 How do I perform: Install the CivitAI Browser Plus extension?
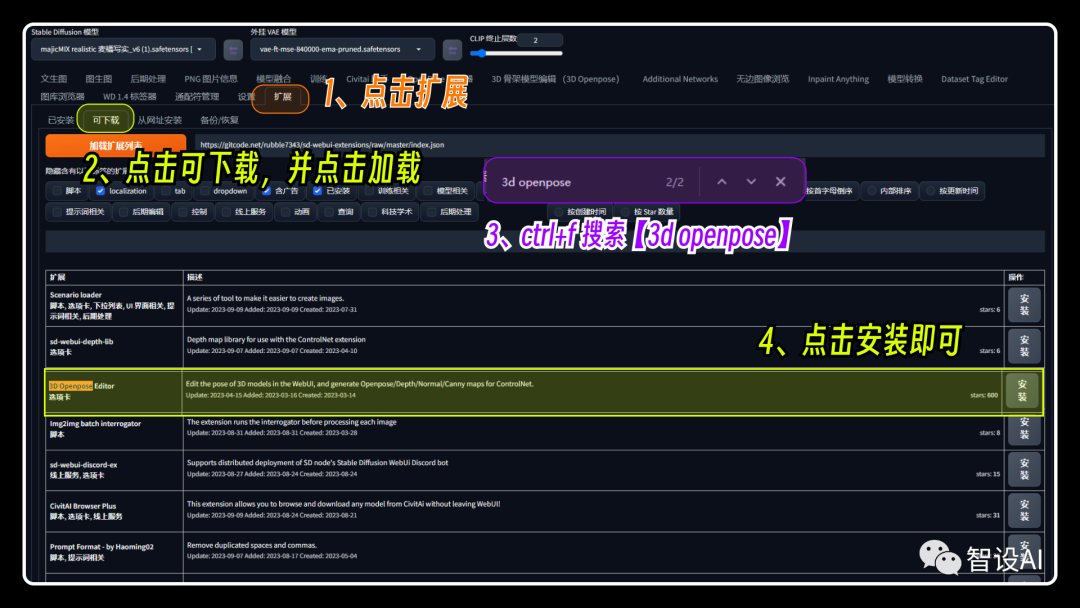click(1024, 510)
